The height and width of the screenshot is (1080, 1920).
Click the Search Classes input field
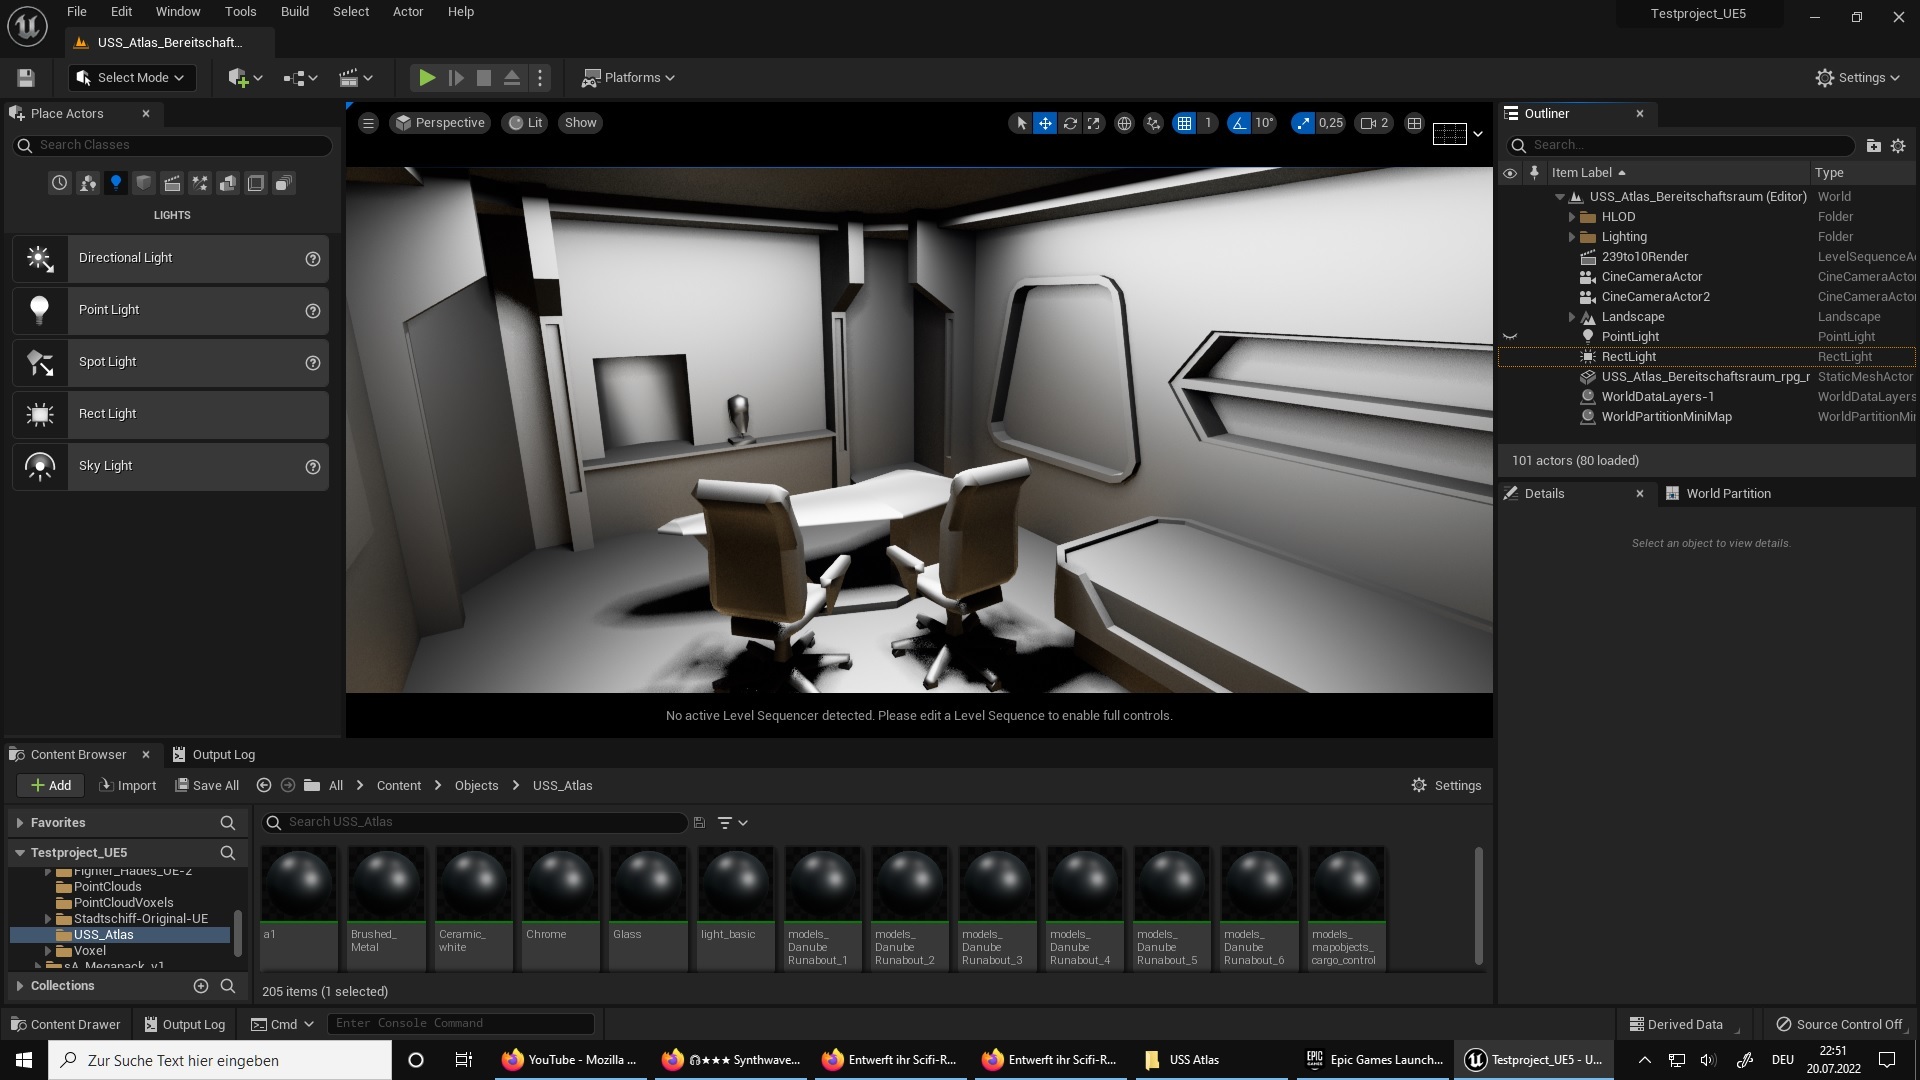coord(171,144)
